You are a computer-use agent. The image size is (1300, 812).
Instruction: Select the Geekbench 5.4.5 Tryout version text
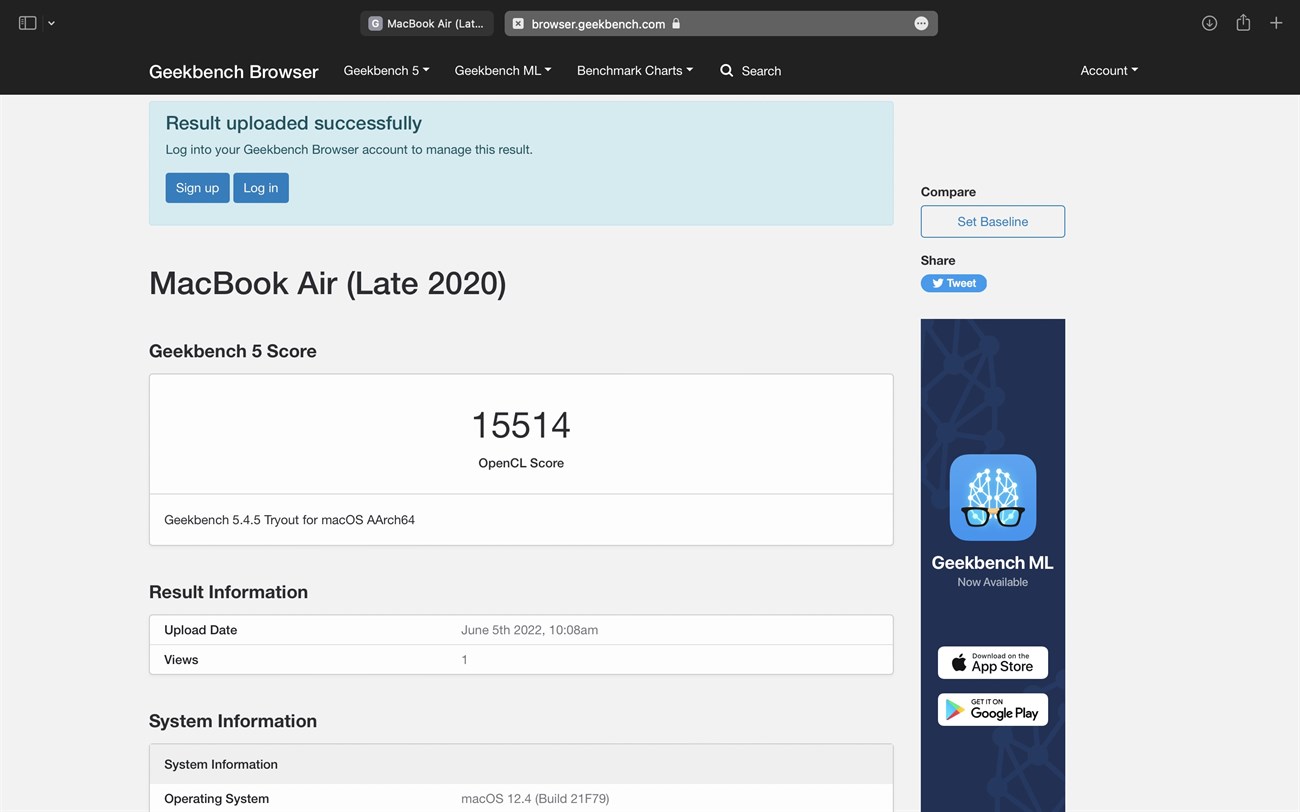point(289,520)
